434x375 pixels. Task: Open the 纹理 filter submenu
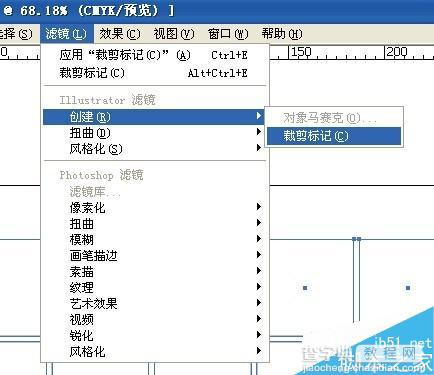pyautogui.click(x=154, y=287)
